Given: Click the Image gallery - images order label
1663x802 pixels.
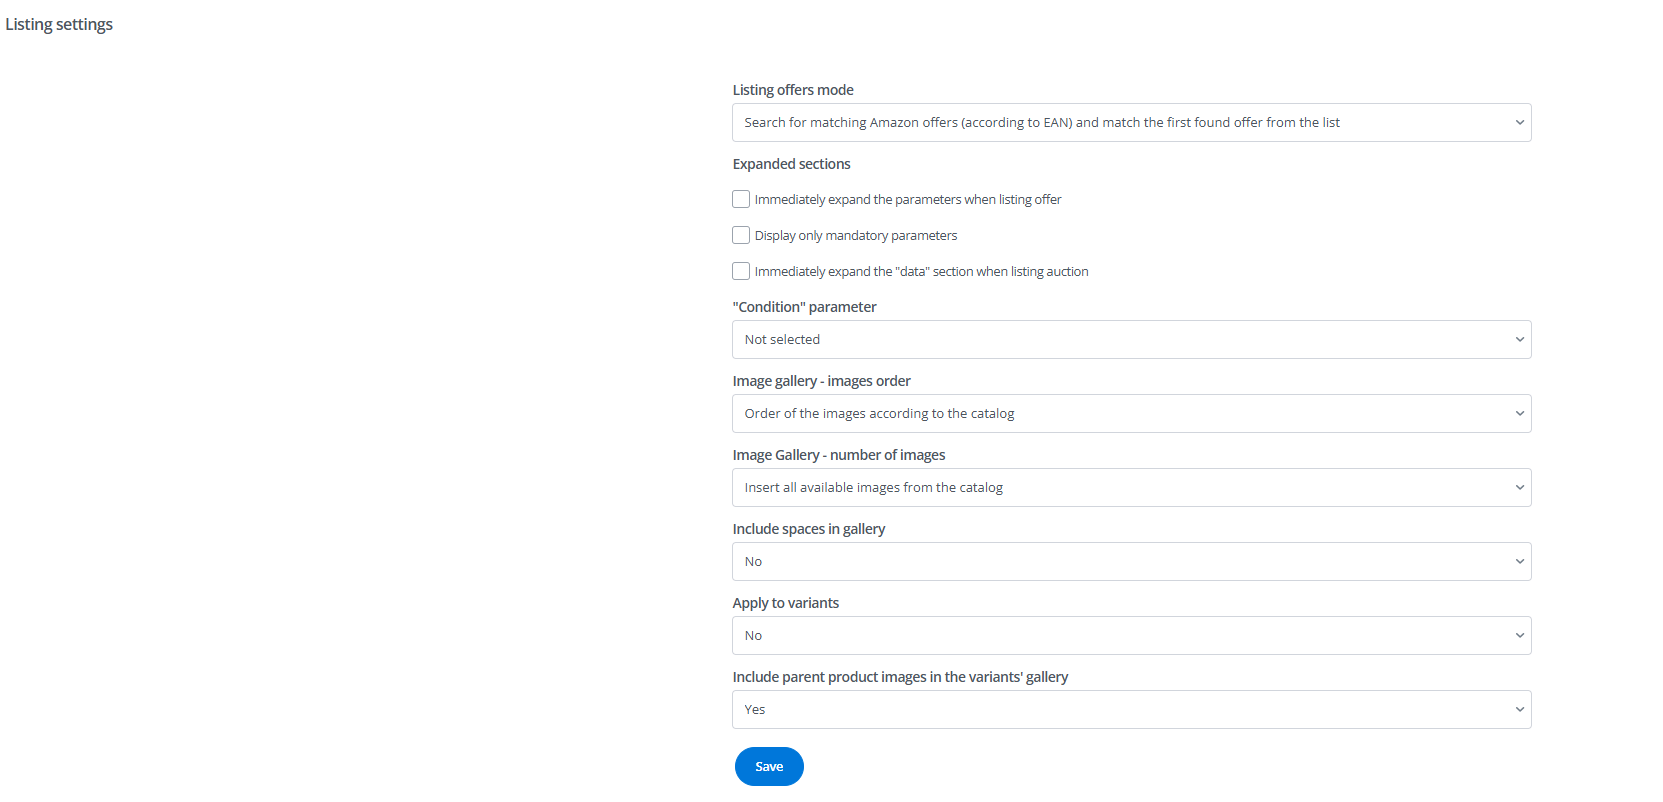Looking at the screenshot, I should pos(821,381).
